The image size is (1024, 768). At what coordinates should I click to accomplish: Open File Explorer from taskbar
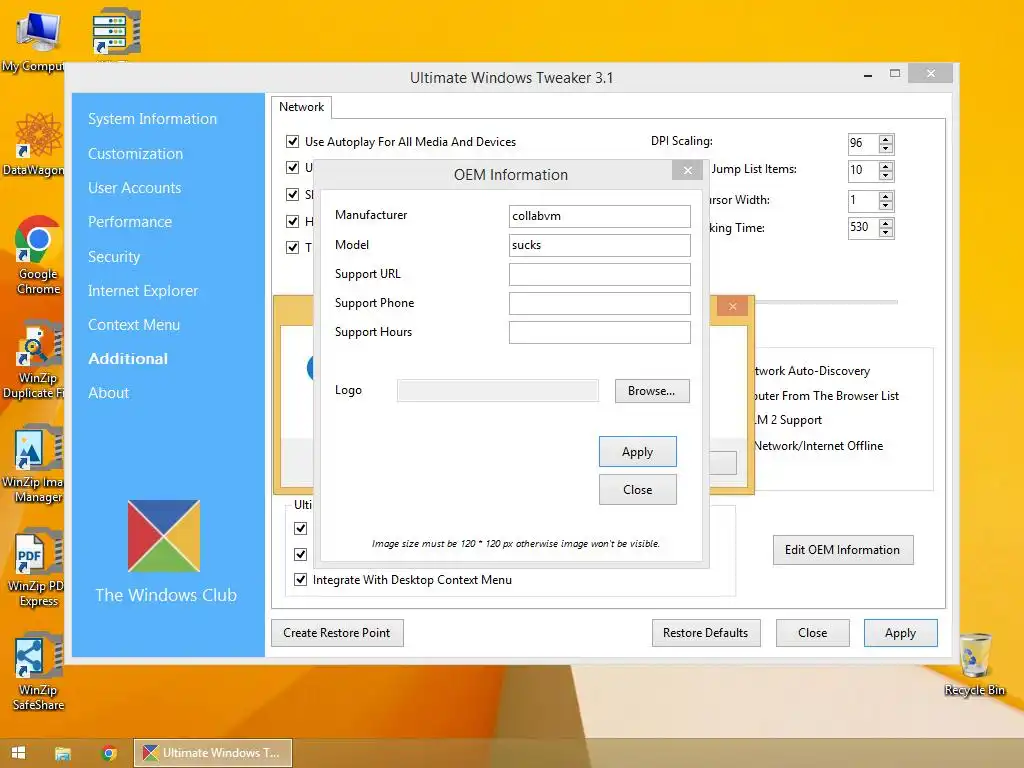click(x=63, y=753)
